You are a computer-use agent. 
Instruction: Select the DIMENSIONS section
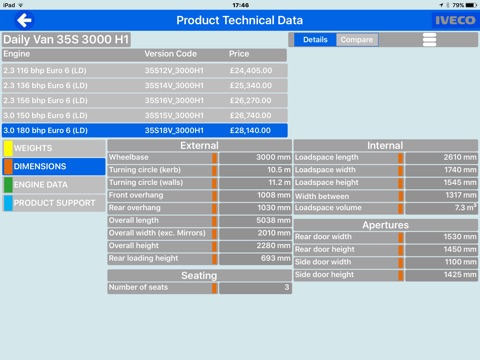tap(54, 166)
